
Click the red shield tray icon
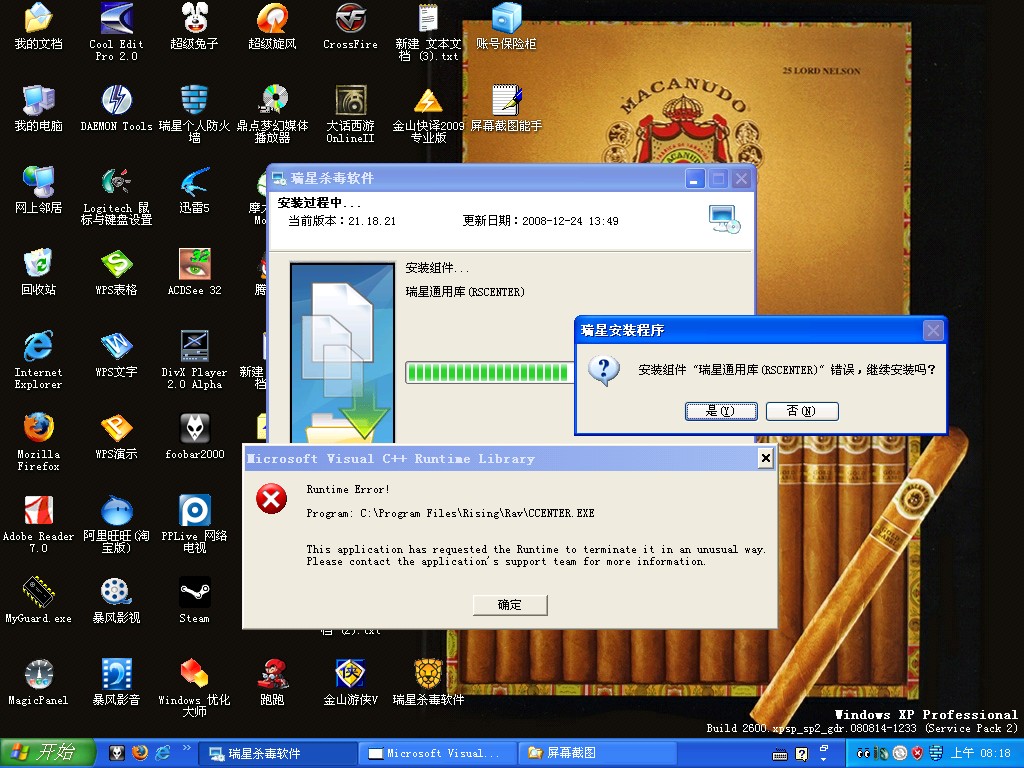(917, 753)
